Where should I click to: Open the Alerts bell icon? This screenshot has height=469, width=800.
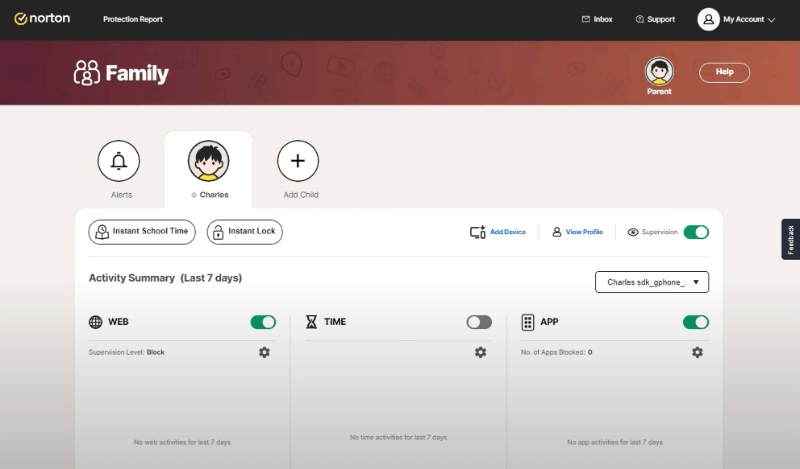coord(119,161)
